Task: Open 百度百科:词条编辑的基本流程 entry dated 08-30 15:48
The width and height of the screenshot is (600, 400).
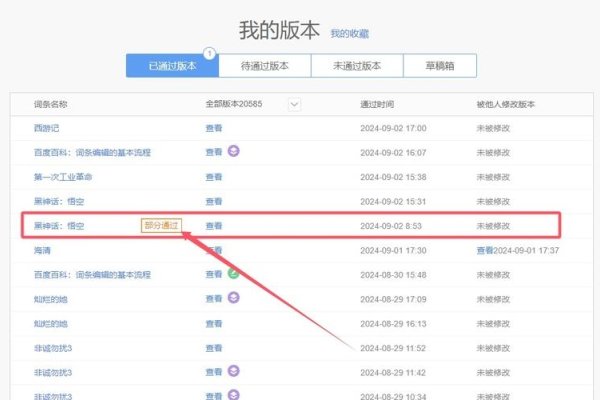Action: click(92, 275)
